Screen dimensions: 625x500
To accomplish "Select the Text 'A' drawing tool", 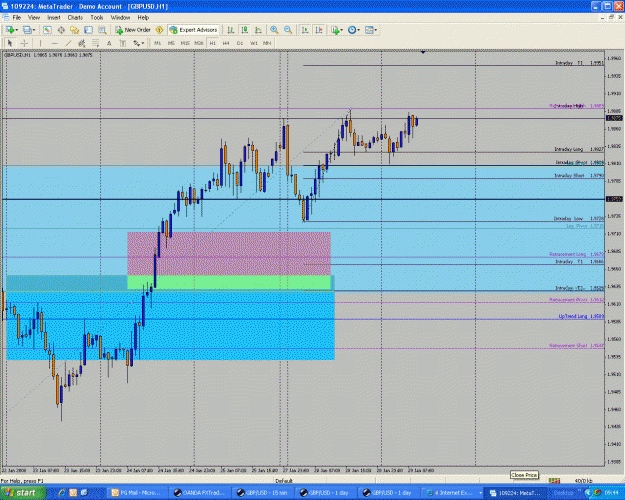I will (x=109, y=43).
